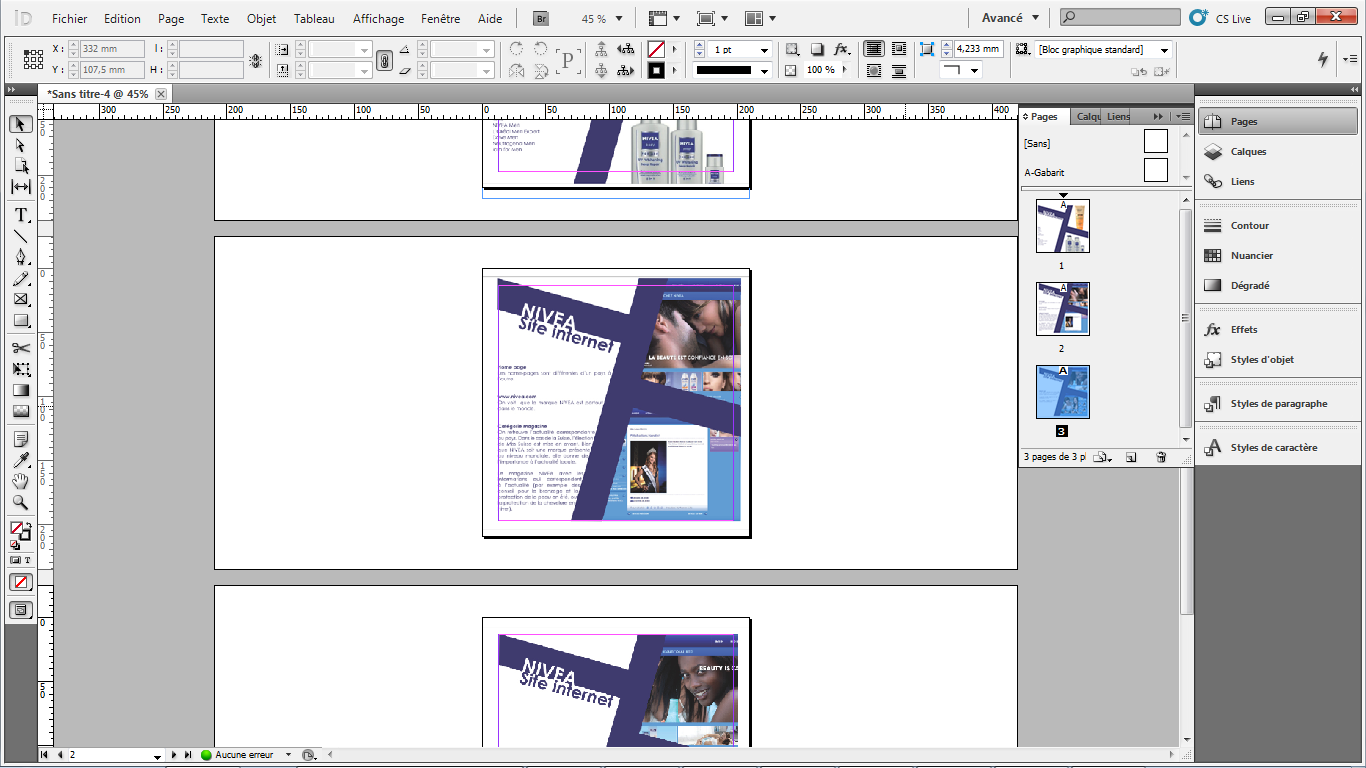1366x768 pixels.
Task: Open the stroke type dropdown
Action: (x=765, y=70)
